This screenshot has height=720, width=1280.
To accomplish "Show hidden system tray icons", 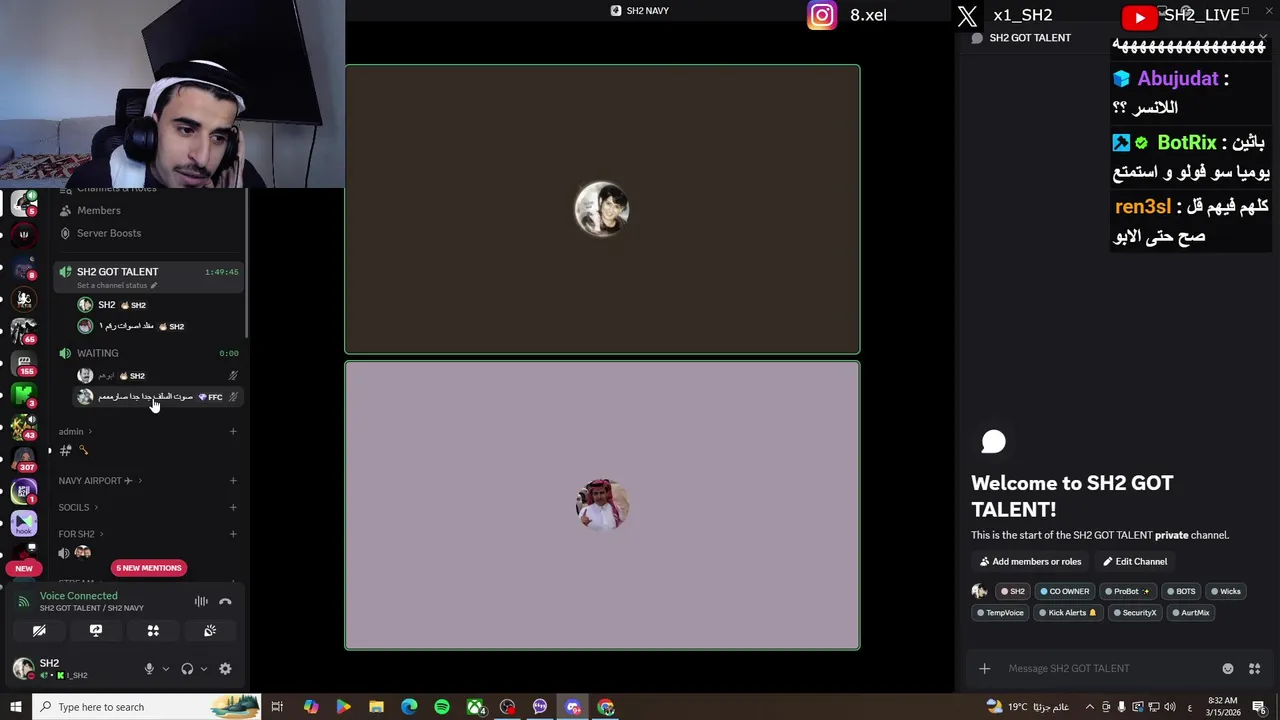I will (x=1090, y=707).
